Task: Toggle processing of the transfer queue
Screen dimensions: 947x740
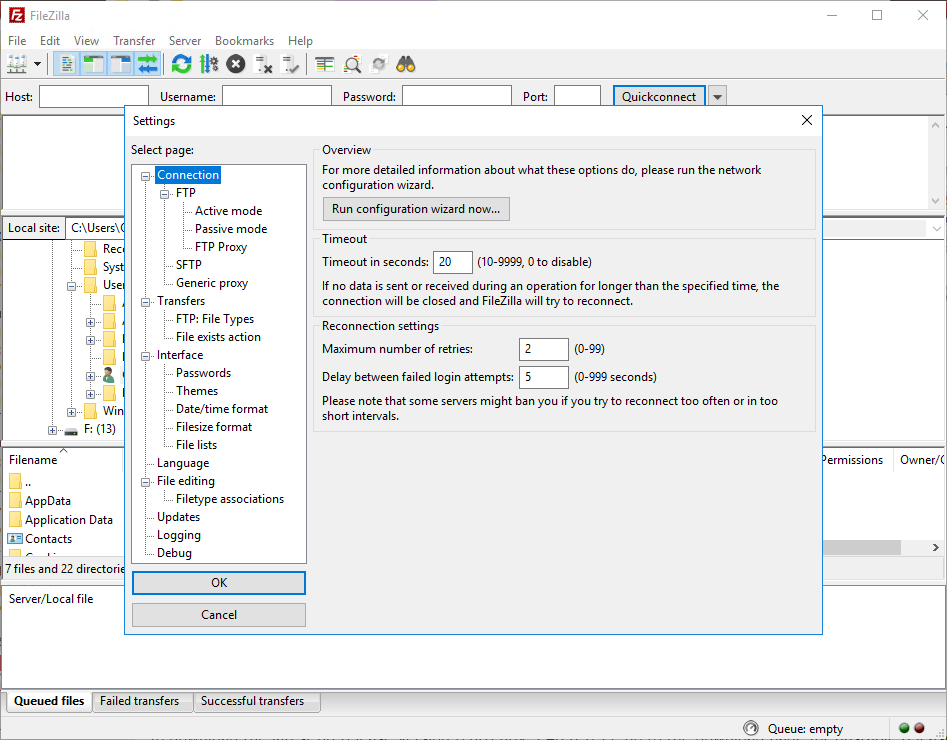Action: (x=209, y=64)
